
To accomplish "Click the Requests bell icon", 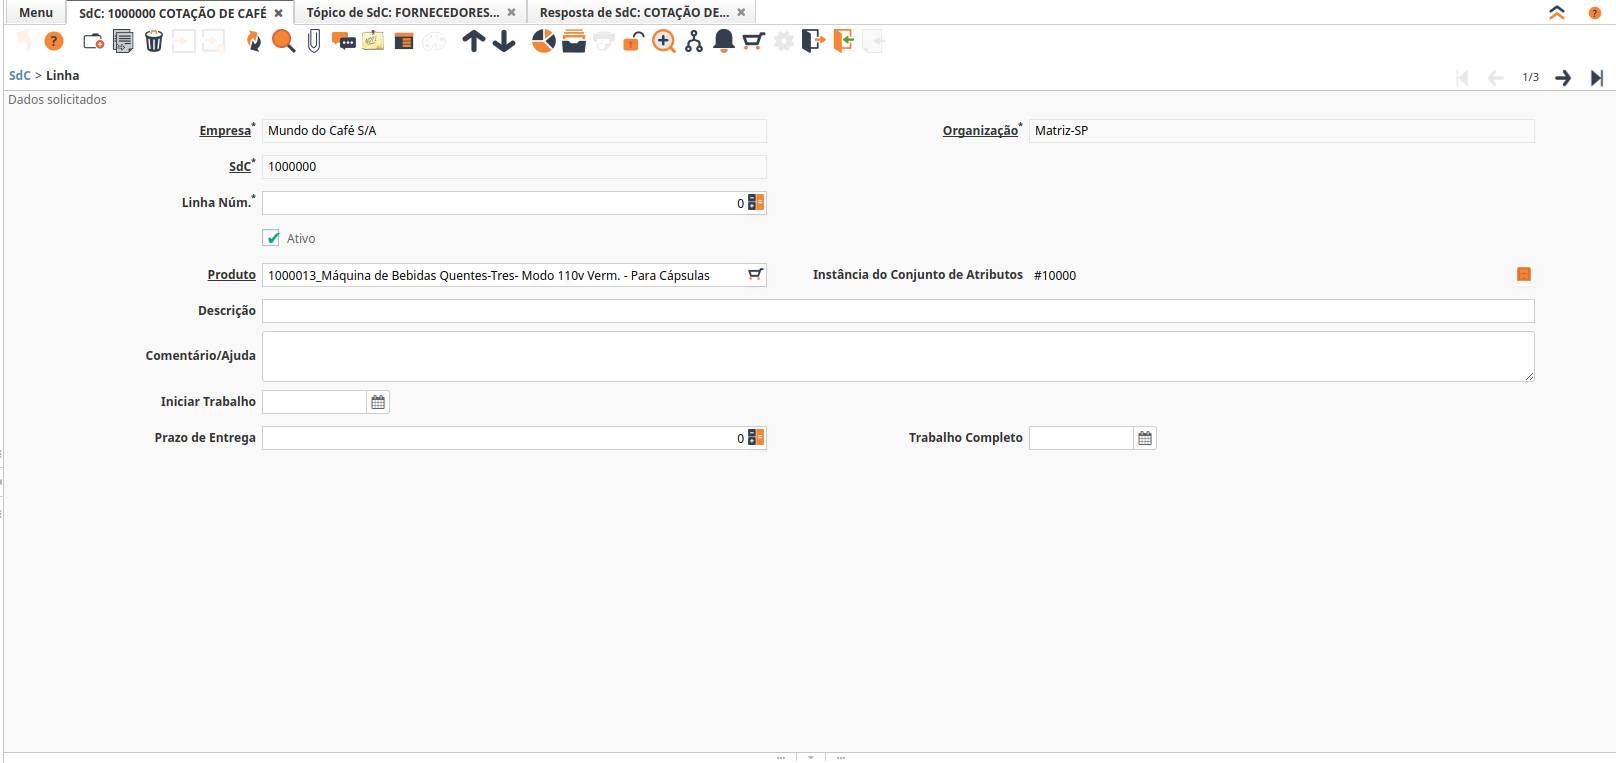I will coord(724,41).
